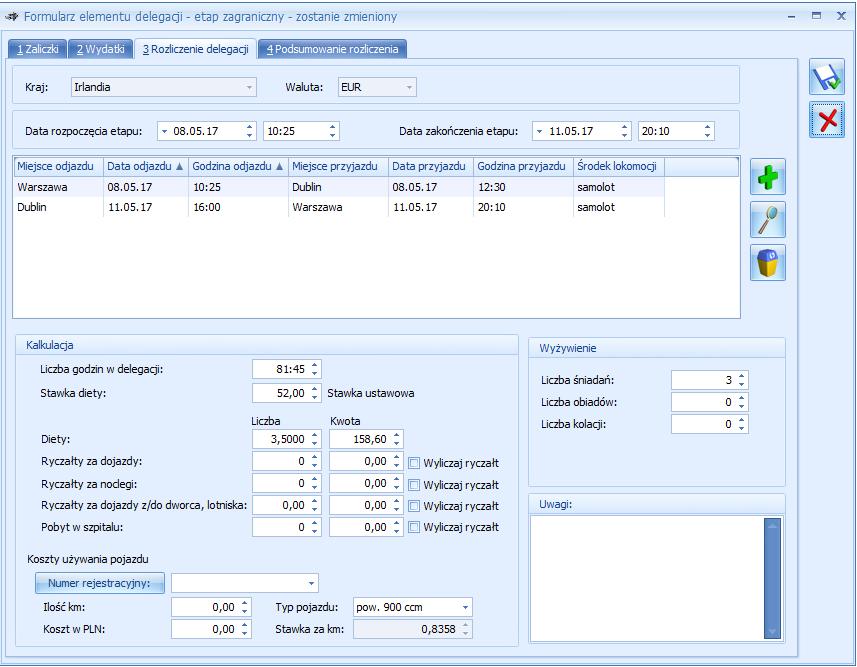Image resolution: width=857 pixels, height=667 pixels.
Task: Add a new route with the green plus icon
Action: click(x=768, y=177)
